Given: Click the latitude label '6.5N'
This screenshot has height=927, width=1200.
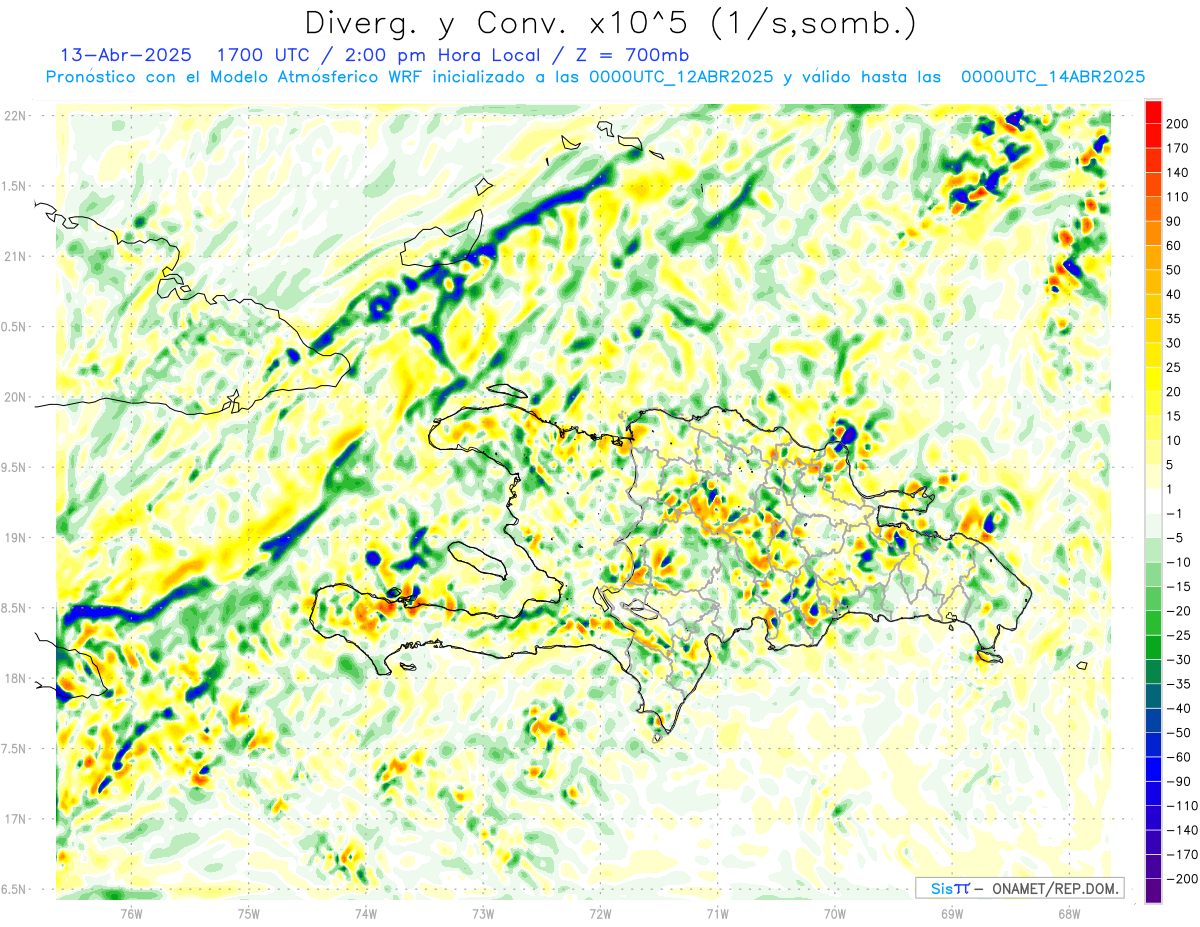Looking at the screenshot, I should click(15, 889).
